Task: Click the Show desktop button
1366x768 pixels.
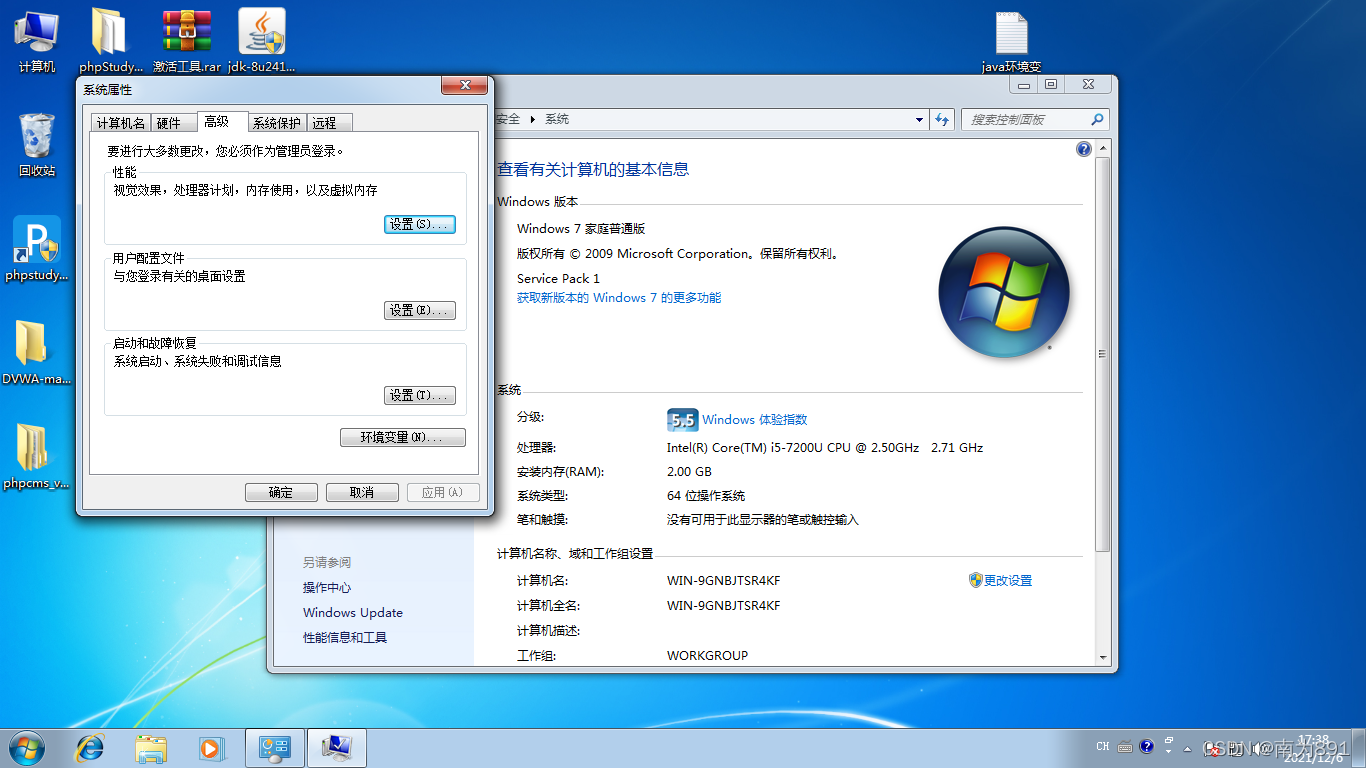Action: 1358,748
